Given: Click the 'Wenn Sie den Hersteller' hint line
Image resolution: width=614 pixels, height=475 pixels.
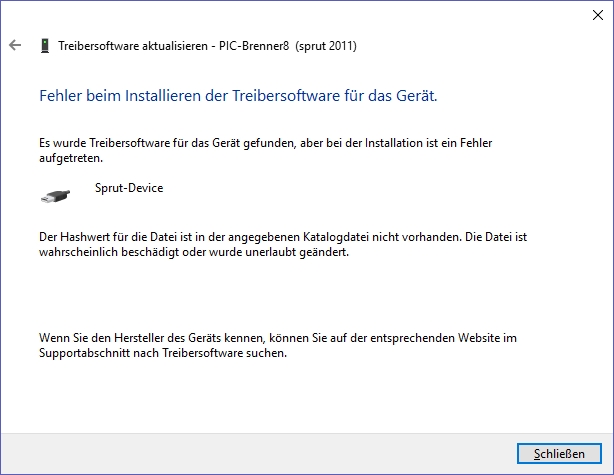Looking at the screenshot, I should click(x=278, y=338).
